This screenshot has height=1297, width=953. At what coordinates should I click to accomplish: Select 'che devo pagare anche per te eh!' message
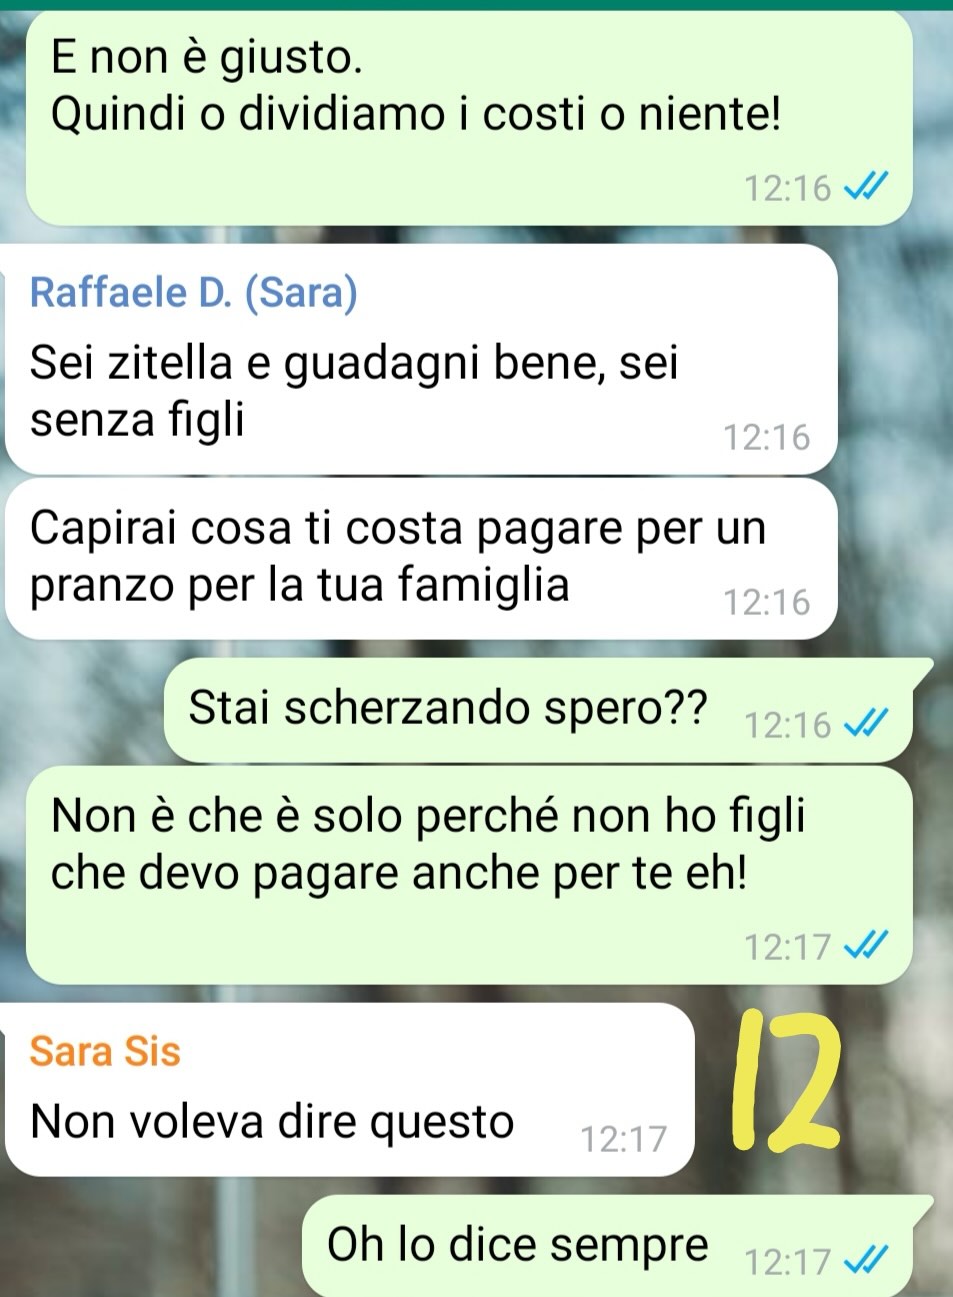(x=399, y=872)
